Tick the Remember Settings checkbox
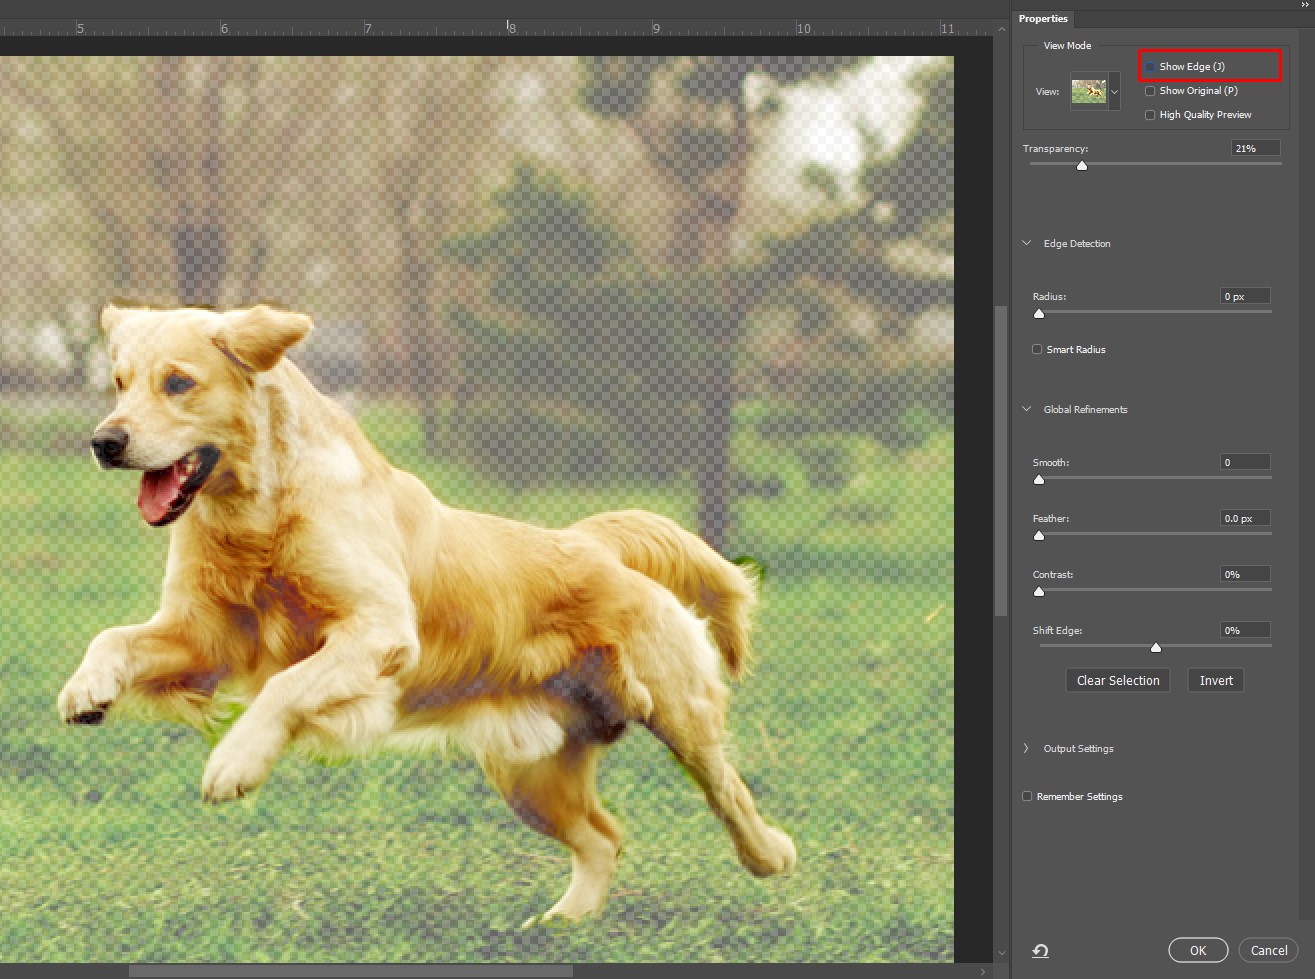The width and height of the screenshot is (1315, 979). point(1027,797)
